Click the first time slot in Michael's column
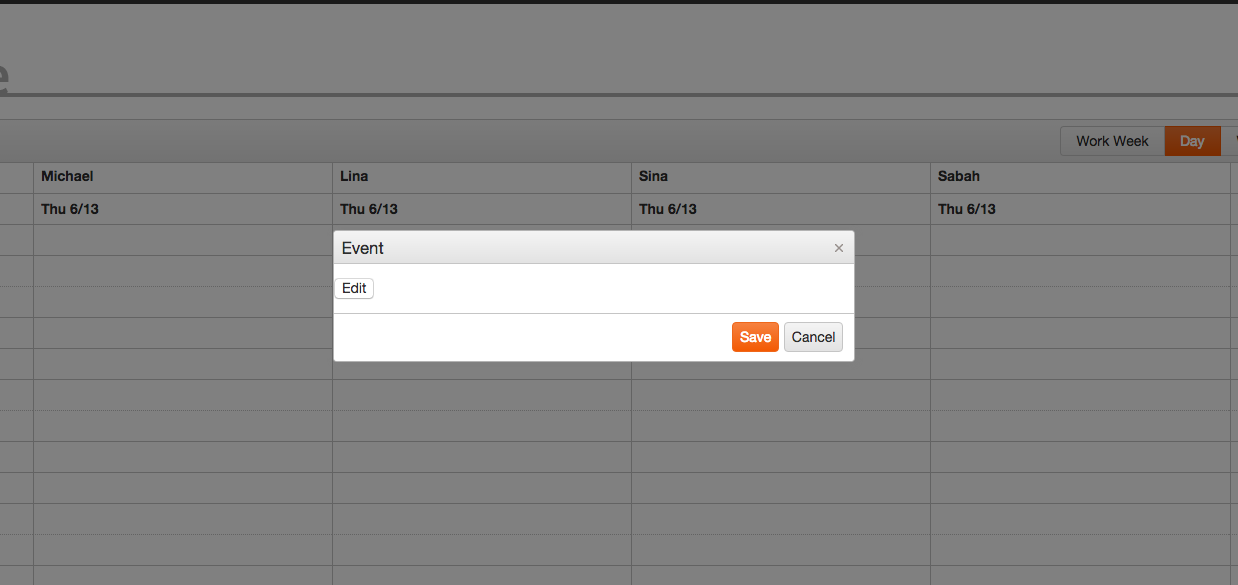This screenshot has width=1238, height=585. (x=183, y=240)
